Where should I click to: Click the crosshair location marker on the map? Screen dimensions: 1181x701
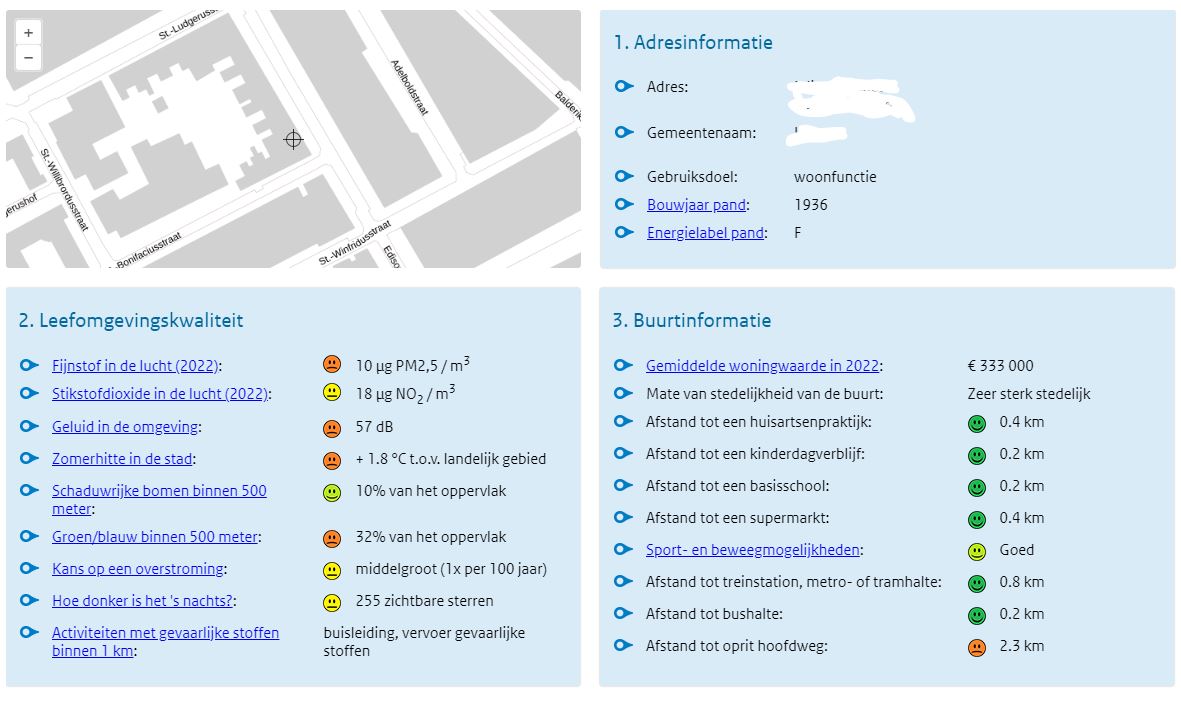293,139
